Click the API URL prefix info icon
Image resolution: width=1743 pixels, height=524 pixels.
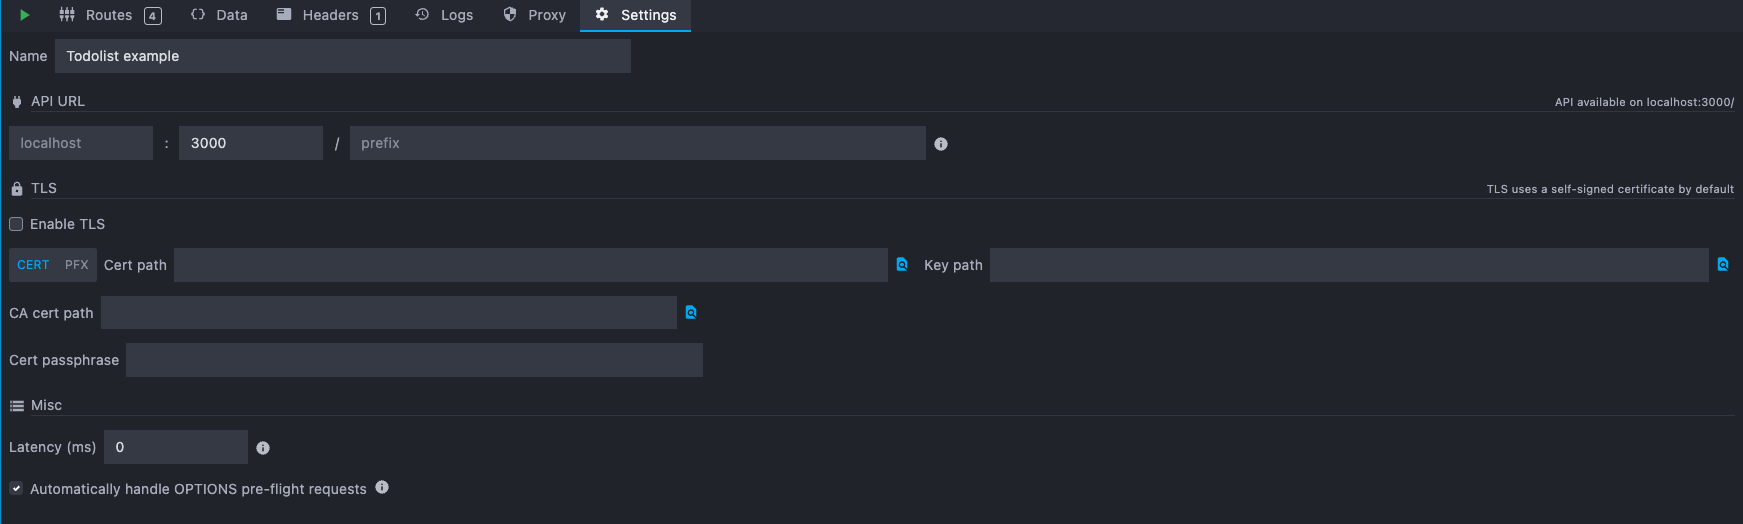pyautogui.click(x=940, y=144)
